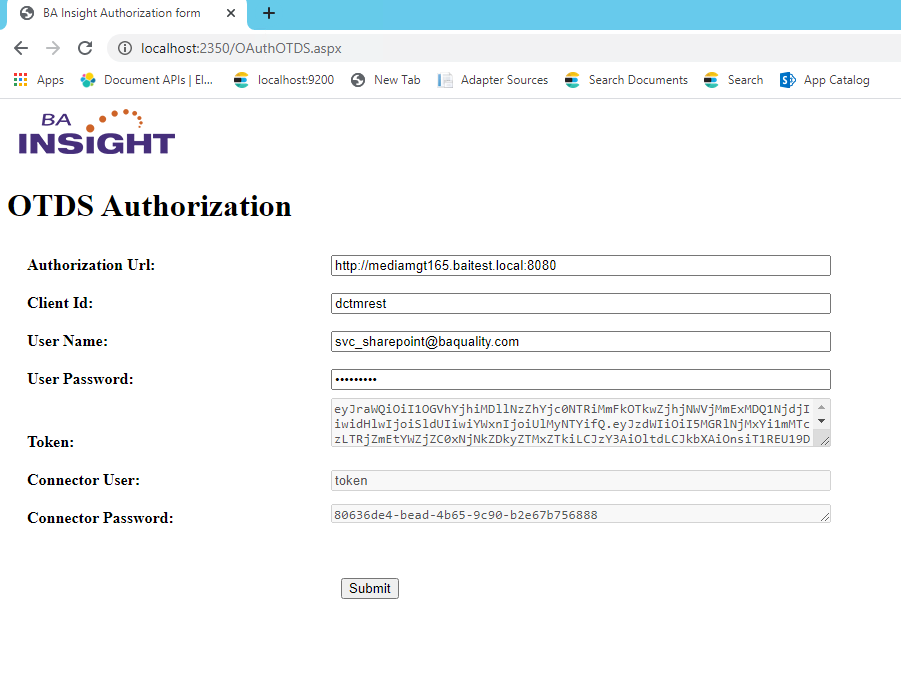901x680 pixels.
Task: Click the 'Connector User:' label
Action: pos(84,480)
